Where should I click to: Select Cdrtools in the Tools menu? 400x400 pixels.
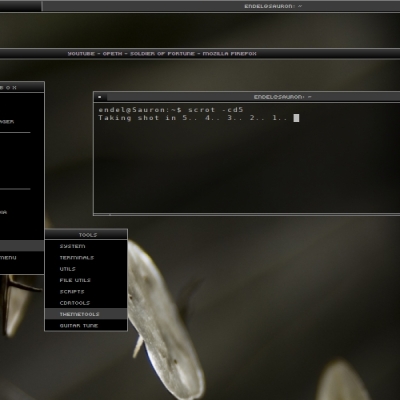tap(86, 303)
